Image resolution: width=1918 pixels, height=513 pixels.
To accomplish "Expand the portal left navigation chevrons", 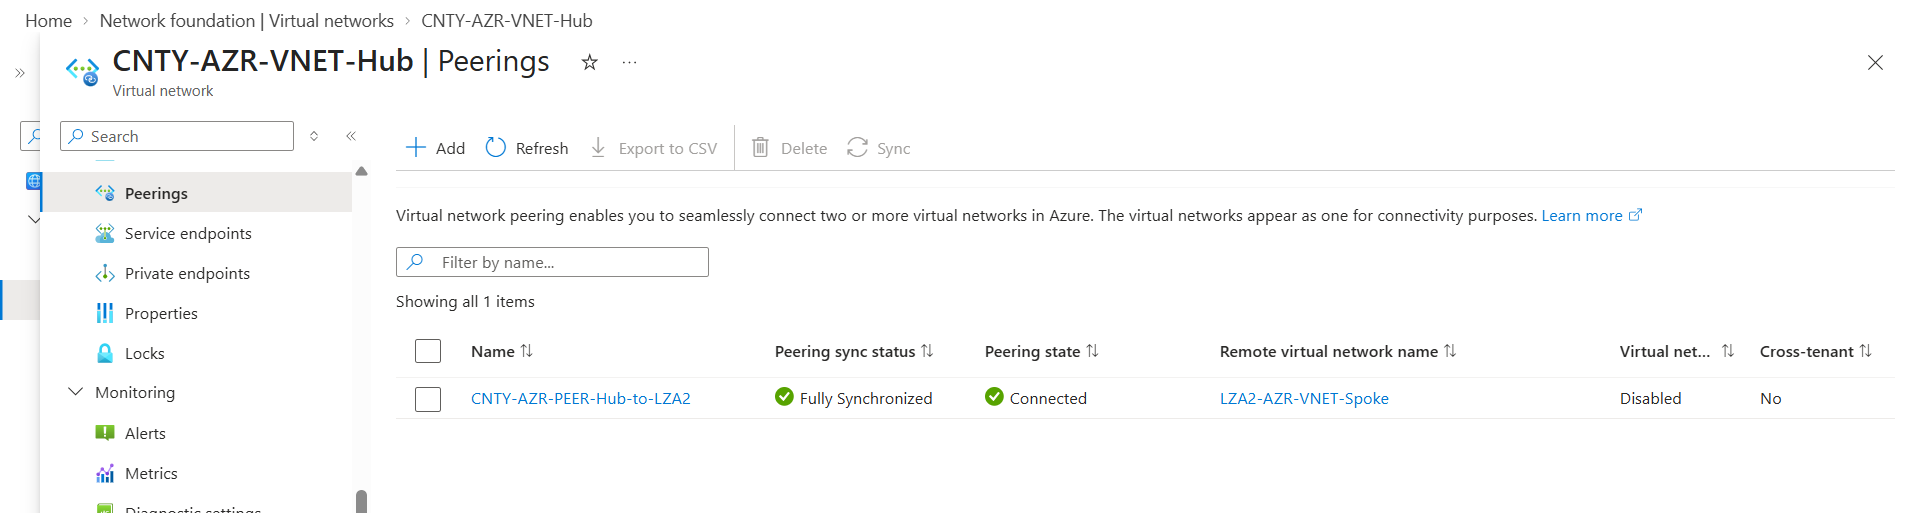I will (20, 73).
